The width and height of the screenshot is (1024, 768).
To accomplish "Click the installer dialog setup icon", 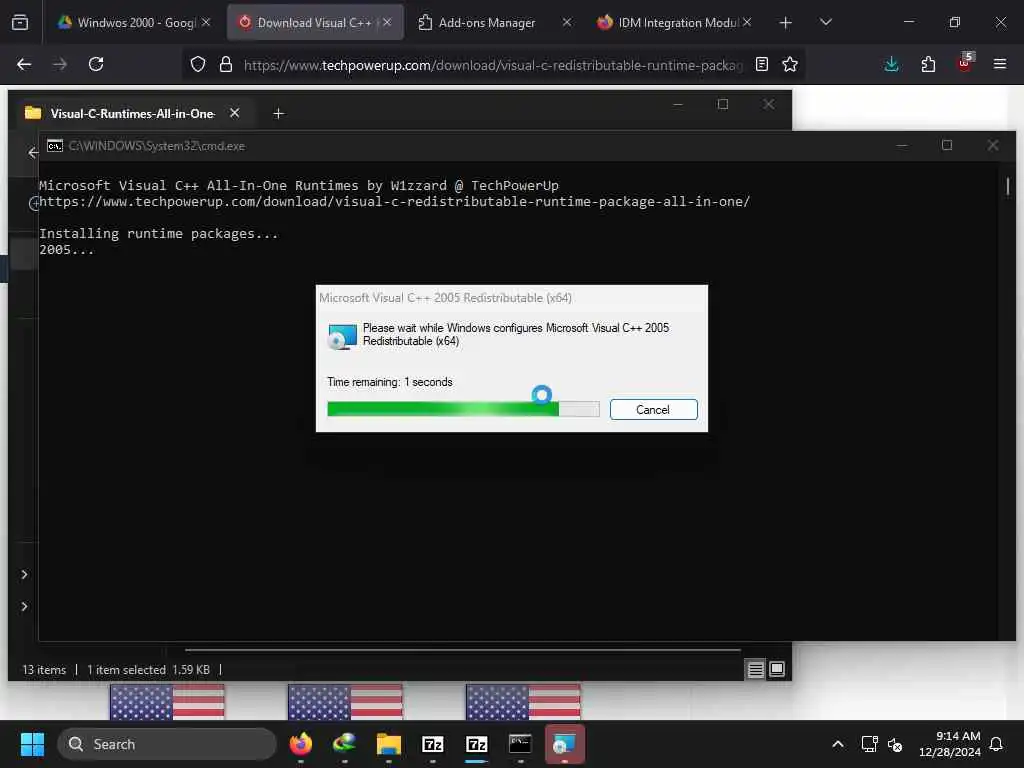I will [x=342, y=336].
